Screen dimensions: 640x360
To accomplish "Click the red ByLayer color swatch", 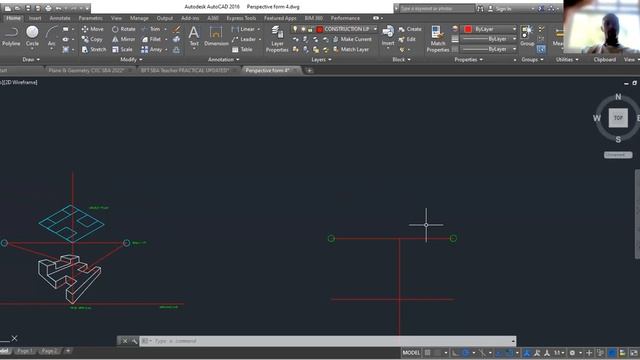I will [468, 29].
